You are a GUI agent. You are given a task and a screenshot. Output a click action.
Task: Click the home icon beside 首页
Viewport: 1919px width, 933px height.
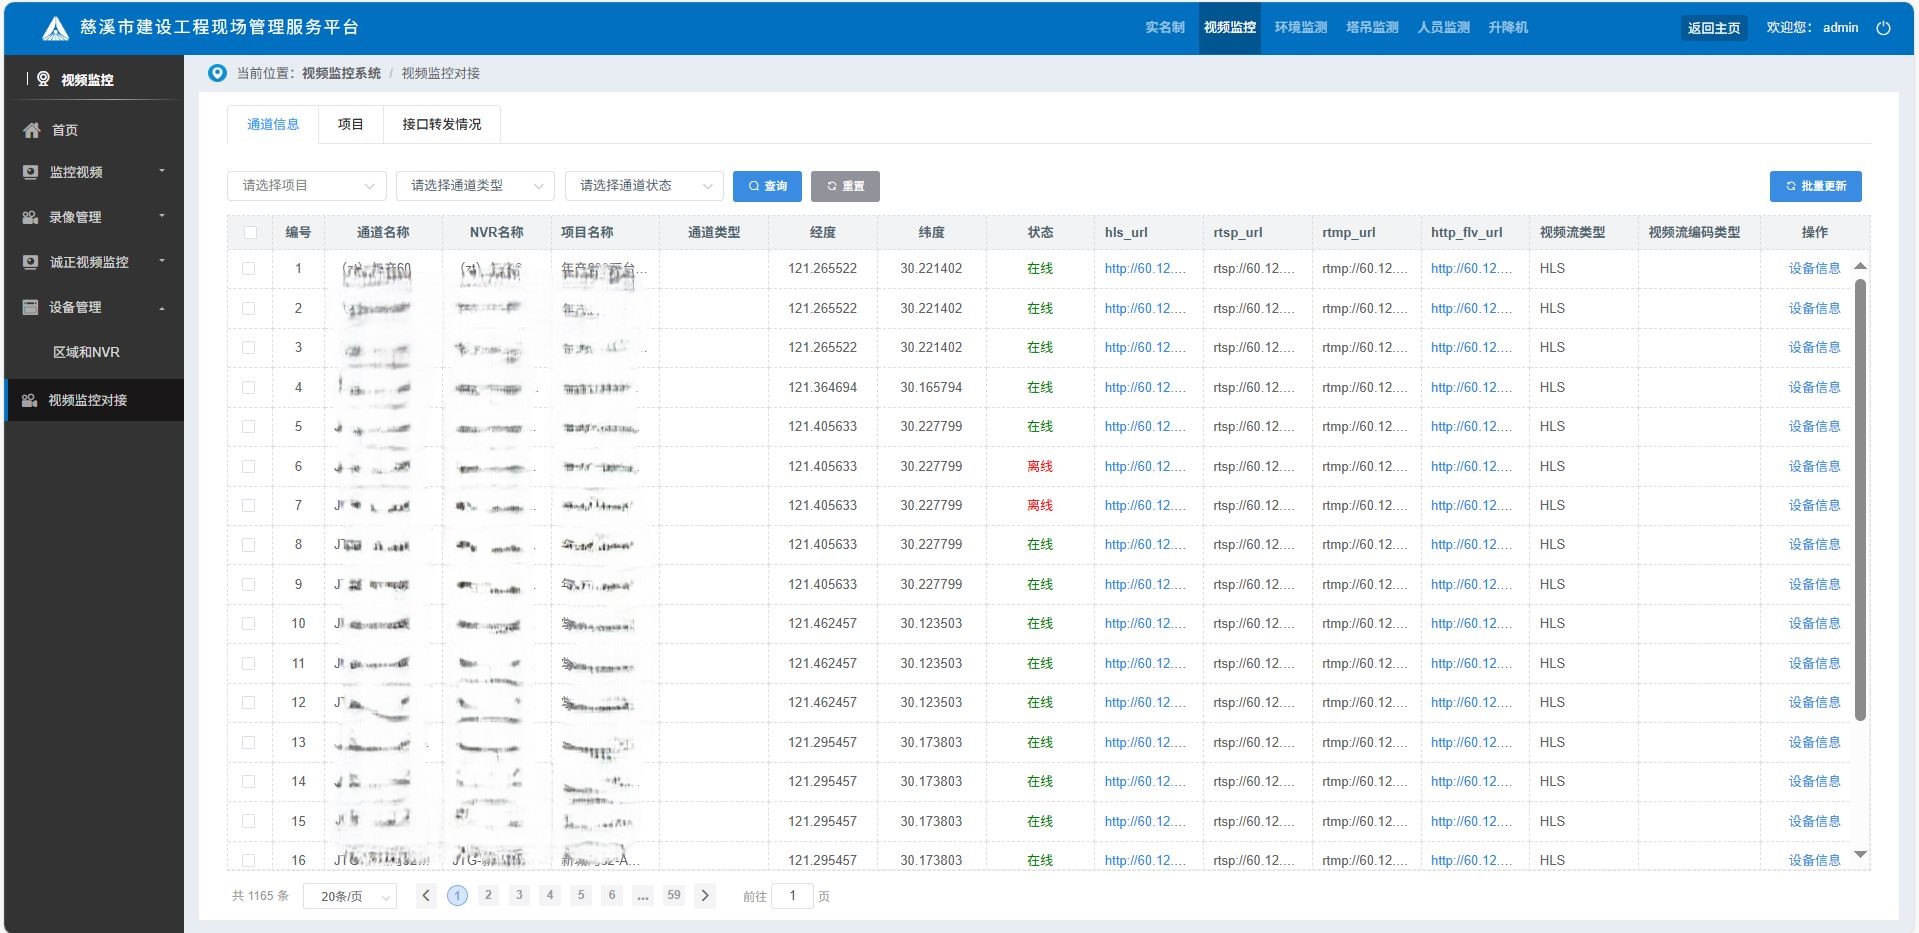(32, 130)
